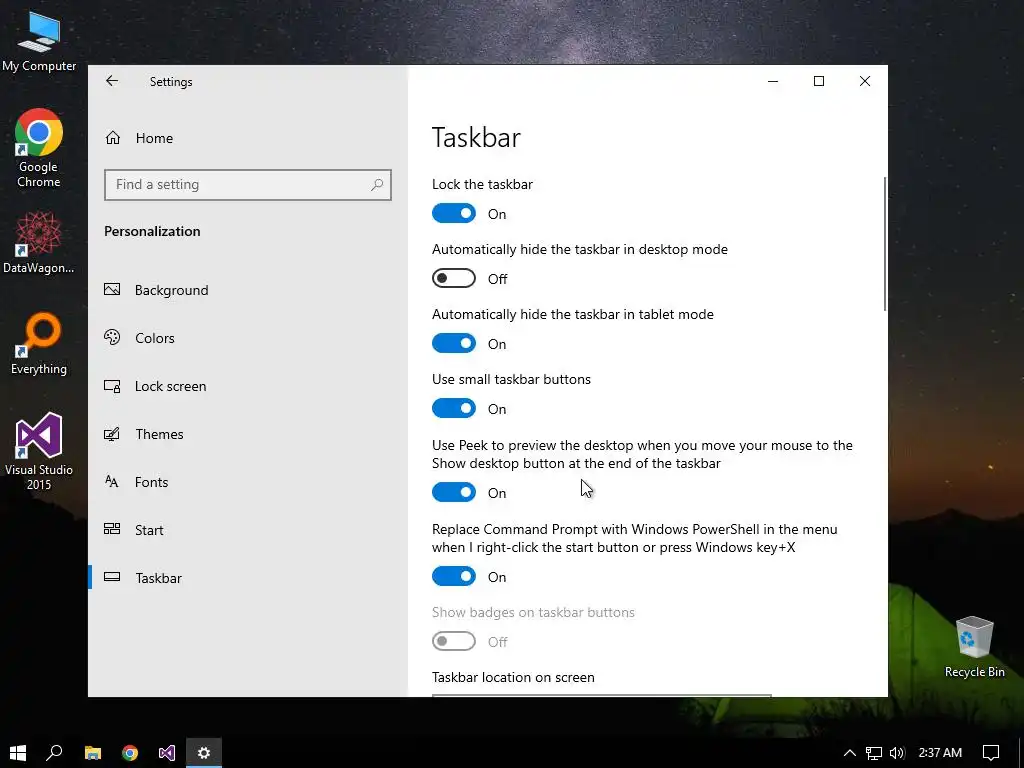Select Everything desktop shortcut
Image resolution: width=1024 pixels, height=768 pixels.
(x=39, y=344)
